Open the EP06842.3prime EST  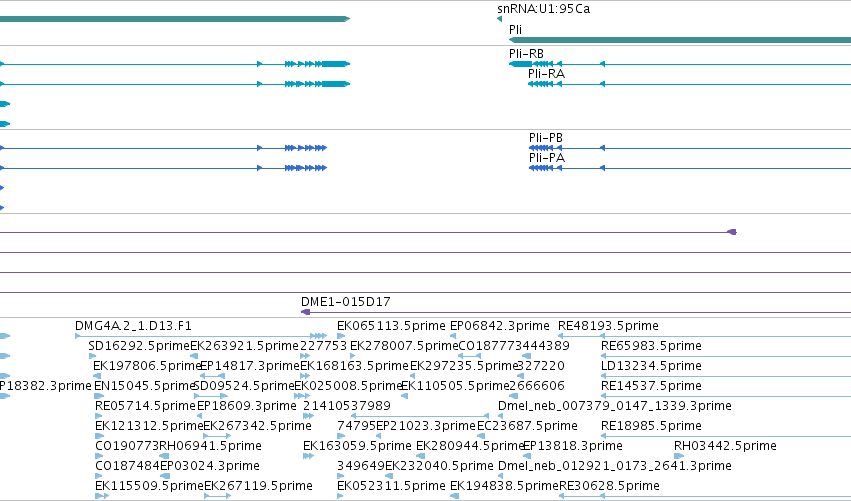pyautogui.click(x=499, y=326)
